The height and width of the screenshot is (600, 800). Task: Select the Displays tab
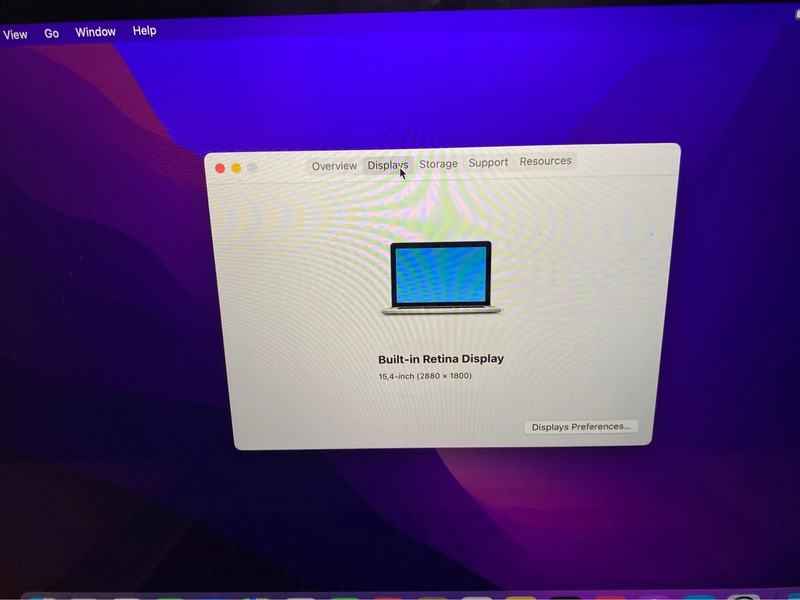388,165
